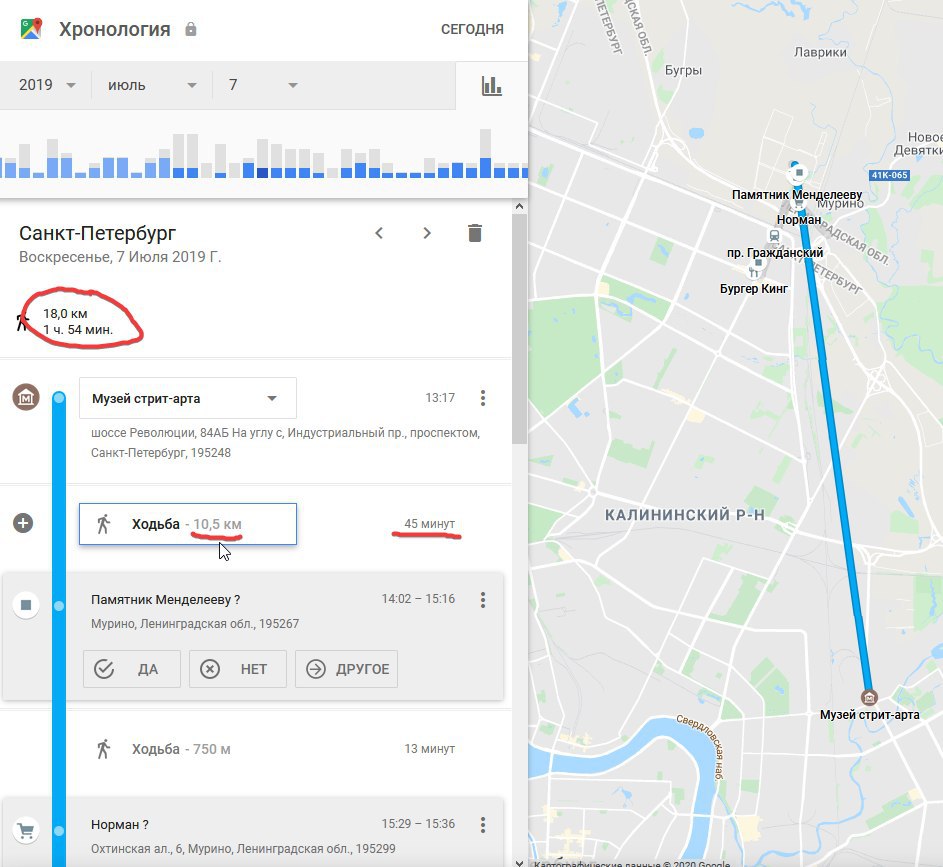Screen dimensions: 943x867
Task: Click the timeline panel scrollbar down arrow
Action: [x=520, y=862]
